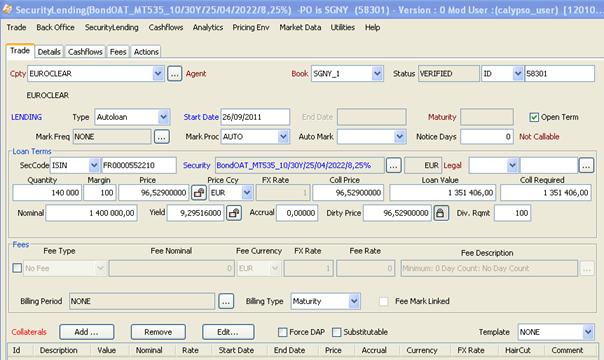Enable the No Fee checkbox
604x360 pixels.
point(17,268)
